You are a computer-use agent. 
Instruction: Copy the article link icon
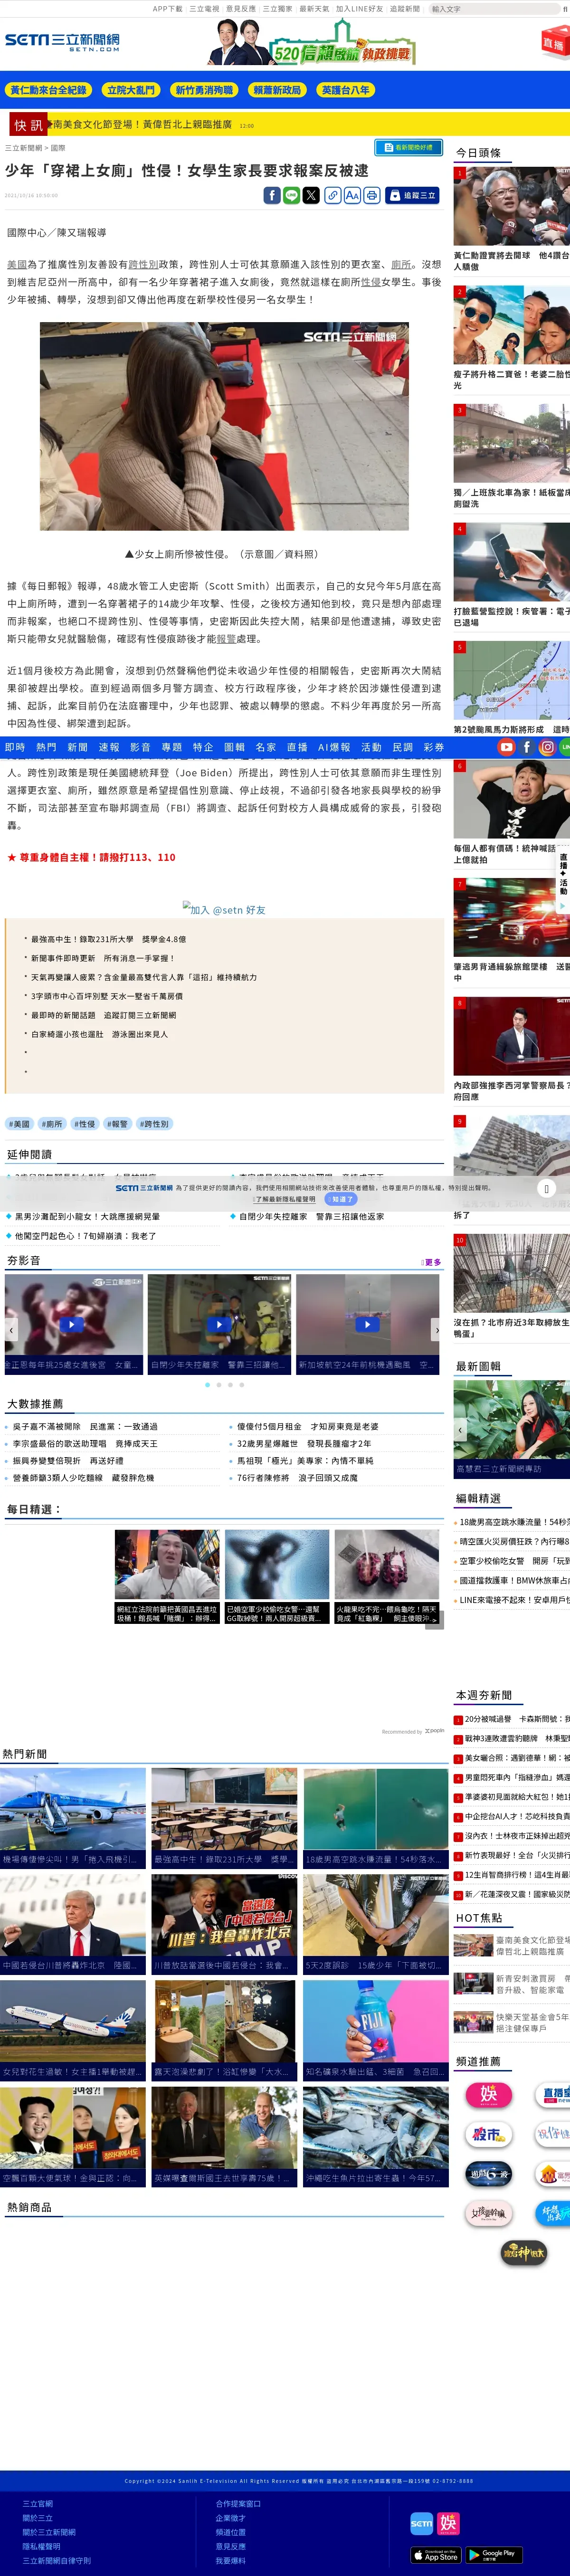coord(333,195)
